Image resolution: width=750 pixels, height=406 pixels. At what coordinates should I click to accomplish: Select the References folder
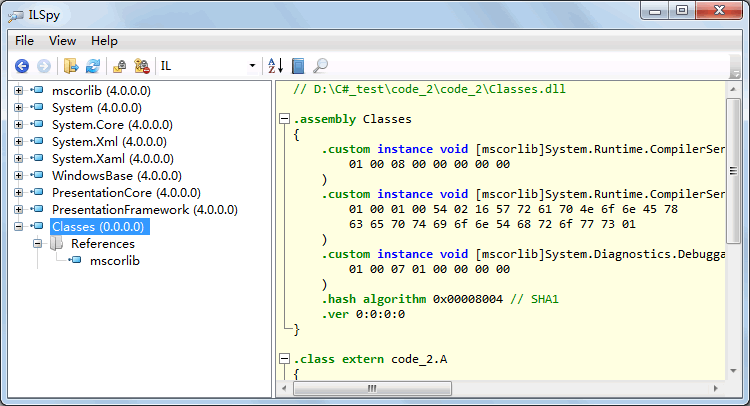click(103, 244)
